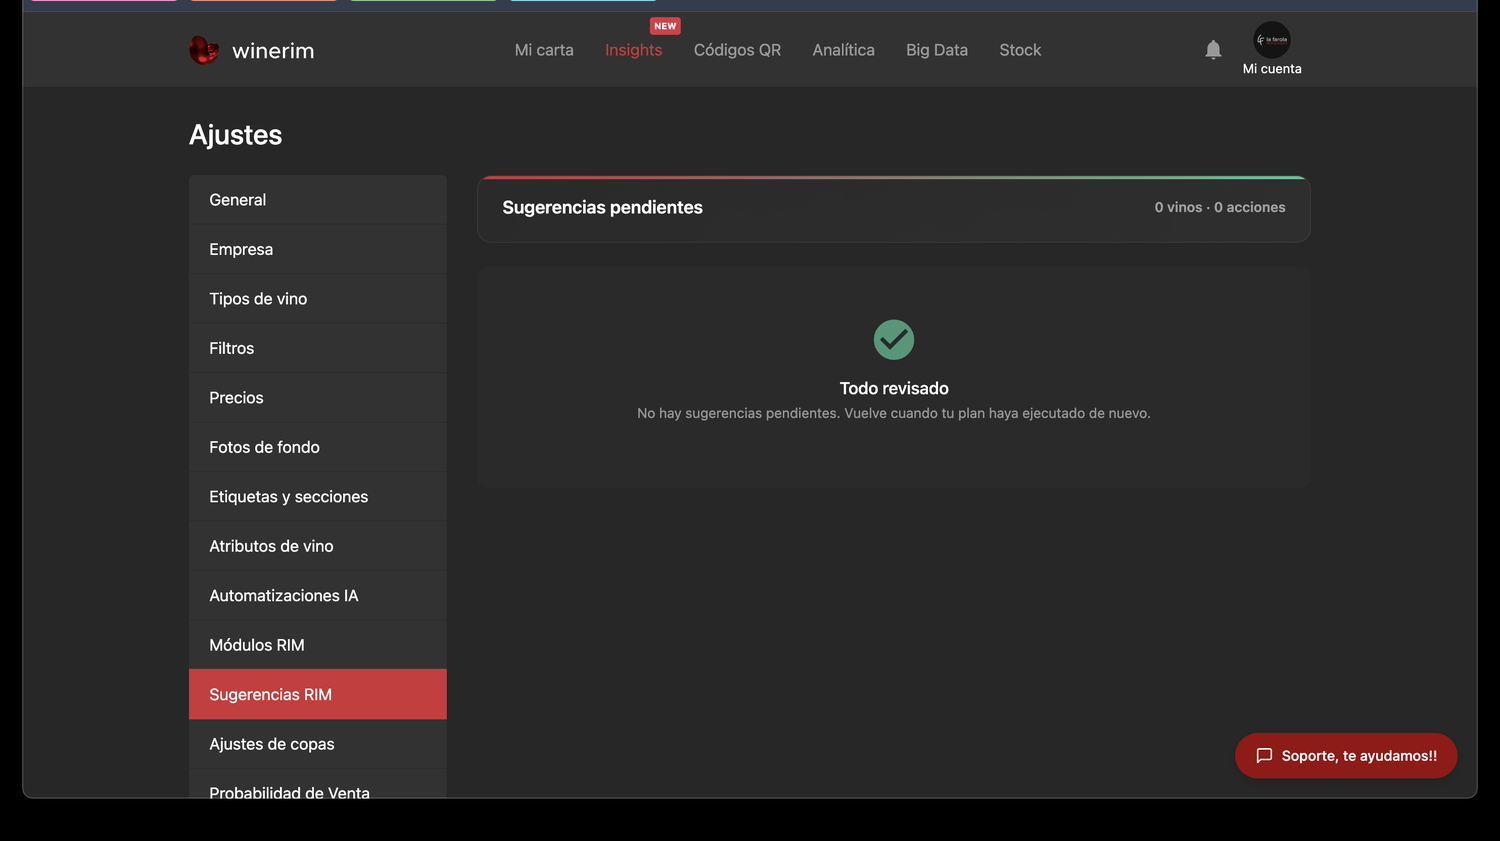Select General settings in sidebar
Screen dimensions: 1500x841
click(x=318, y=200)
